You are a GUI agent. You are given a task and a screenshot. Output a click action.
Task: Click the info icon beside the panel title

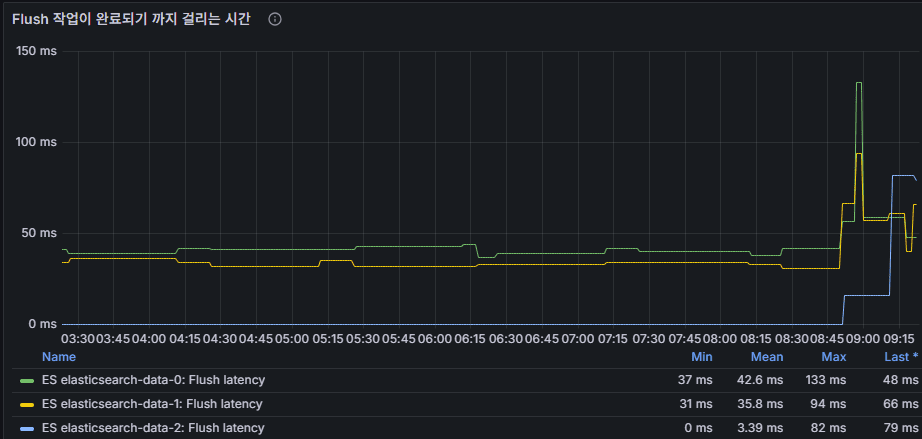[275, 19]
